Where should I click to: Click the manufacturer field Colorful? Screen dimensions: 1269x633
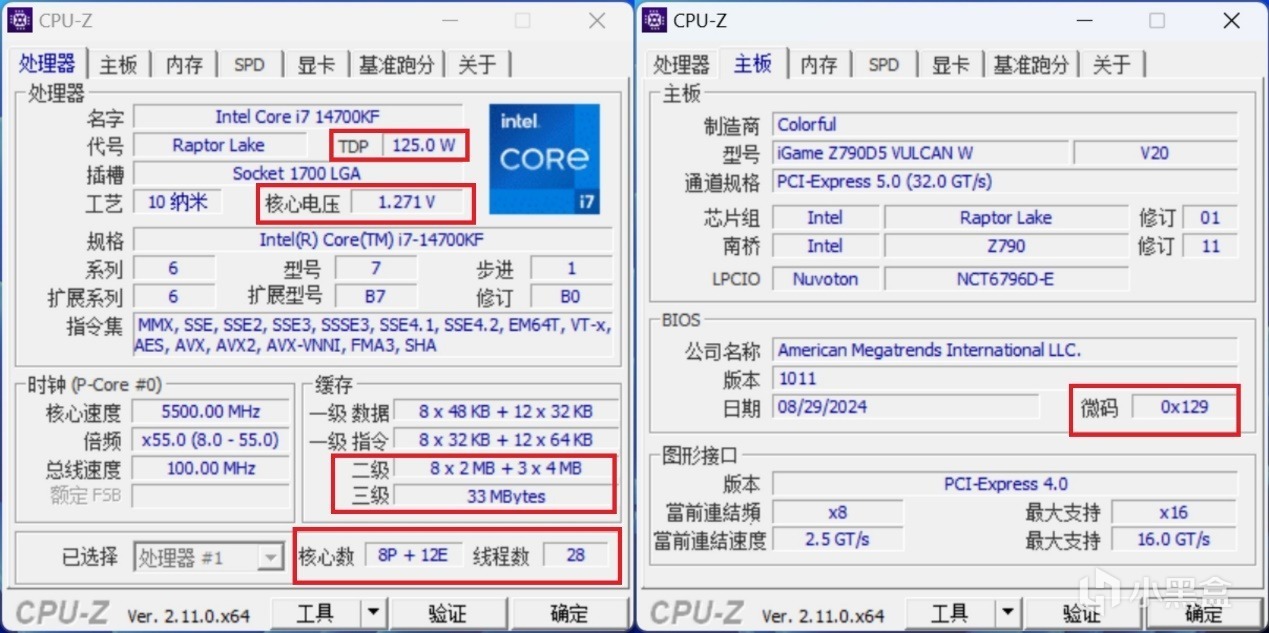[1005, 125]
